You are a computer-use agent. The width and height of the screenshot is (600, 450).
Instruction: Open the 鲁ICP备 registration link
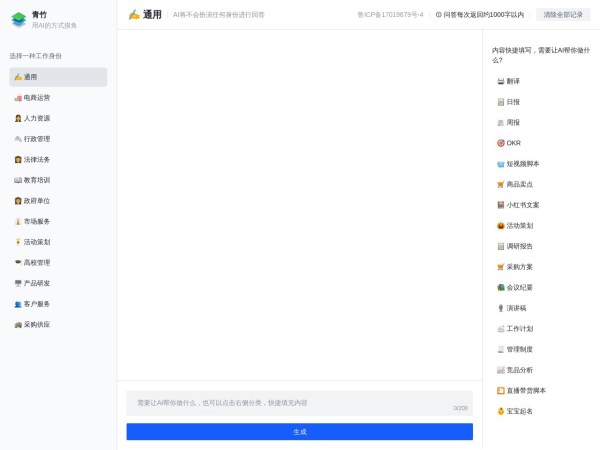390,15
